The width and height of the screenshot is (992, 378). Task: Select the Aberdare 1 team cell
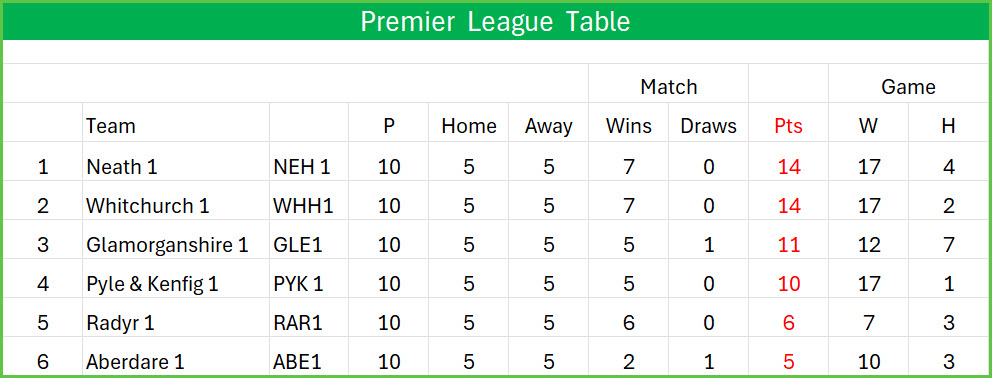176,362
